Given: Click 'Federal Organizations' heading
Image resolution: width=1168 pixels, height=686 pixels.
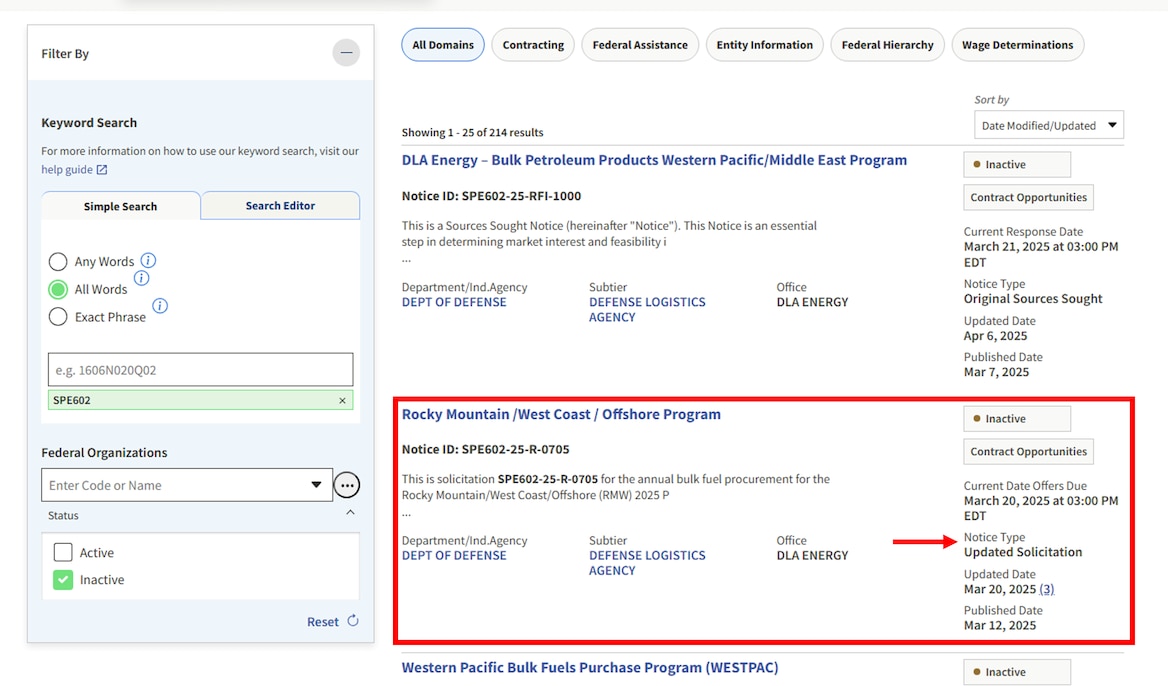Looking at the screenshot, I should pyautogui.click(x=104, y=453).
